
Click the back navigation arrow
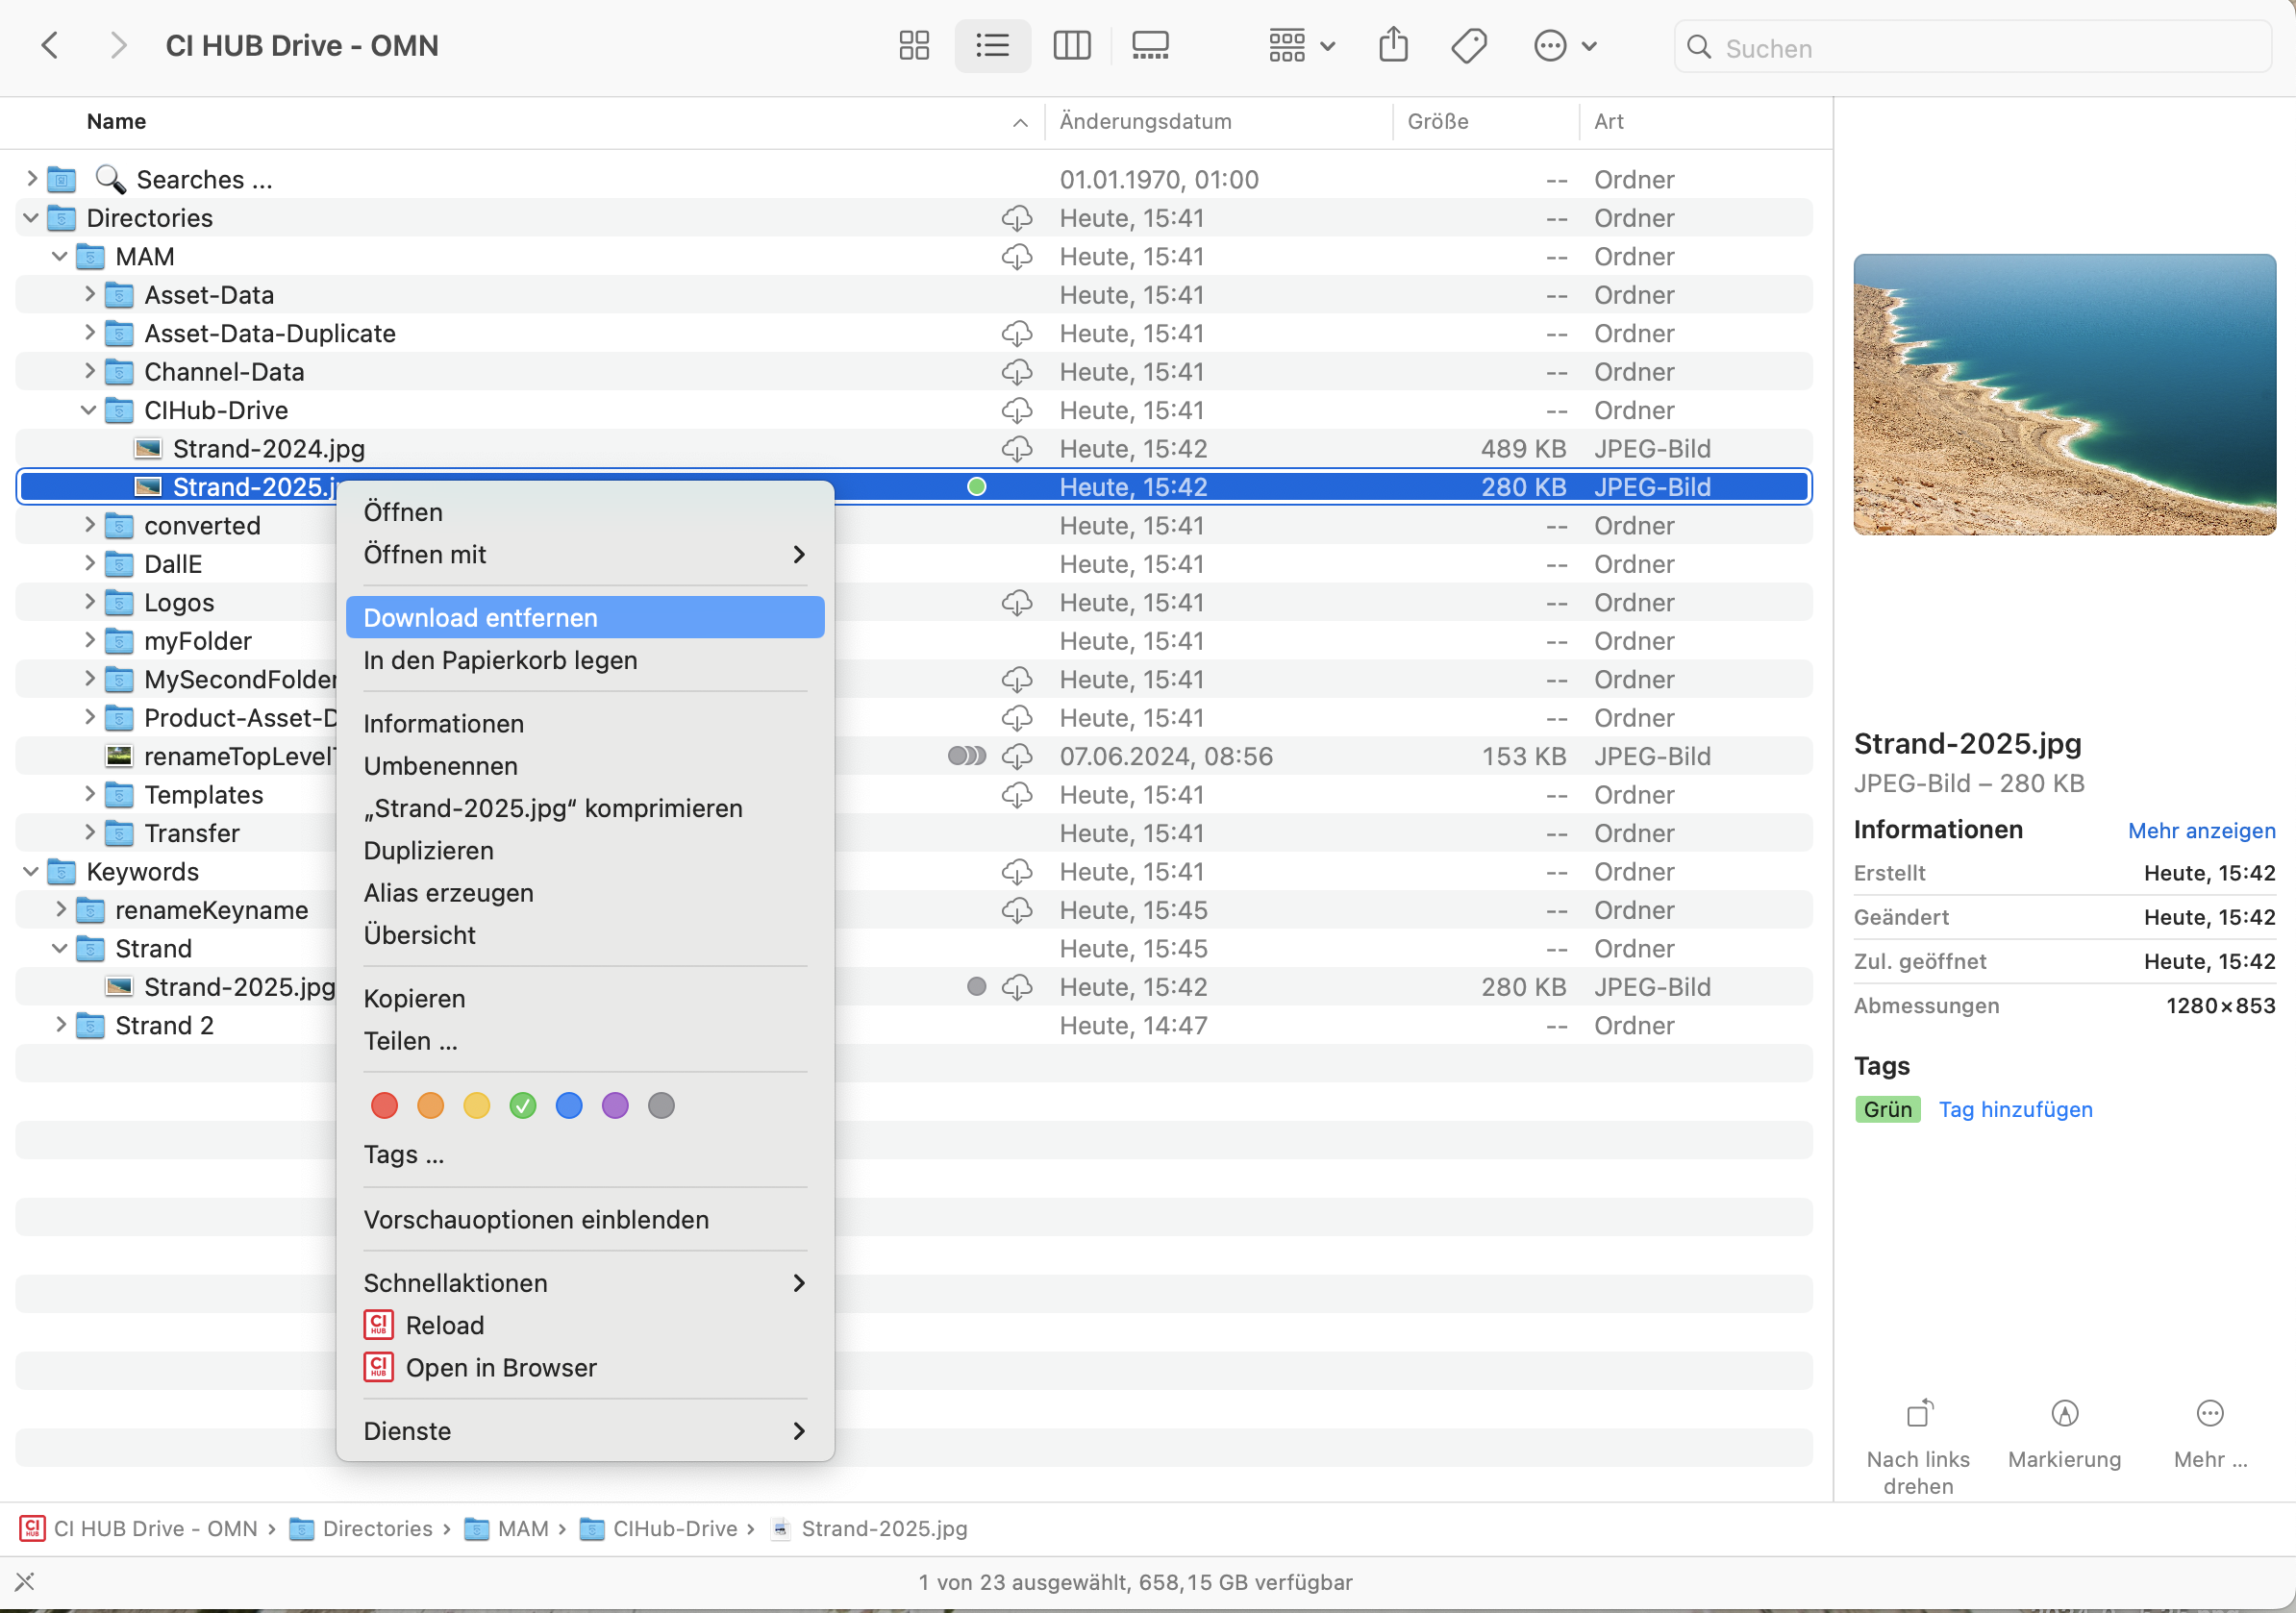pos(50,45)
